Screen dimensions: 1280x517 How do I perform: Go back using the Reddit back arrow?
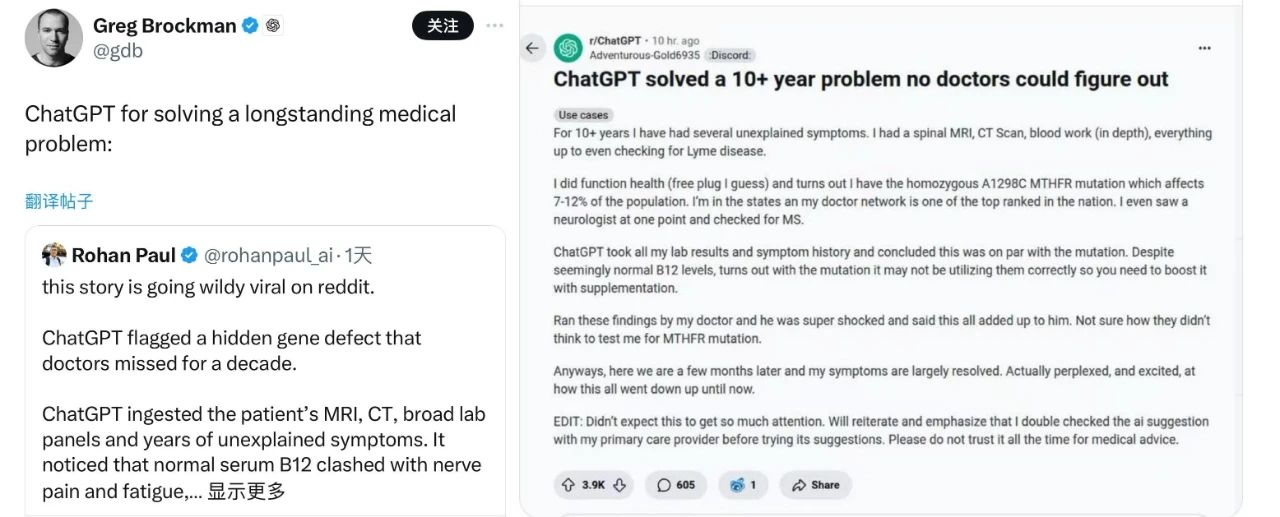coord(532,47)
